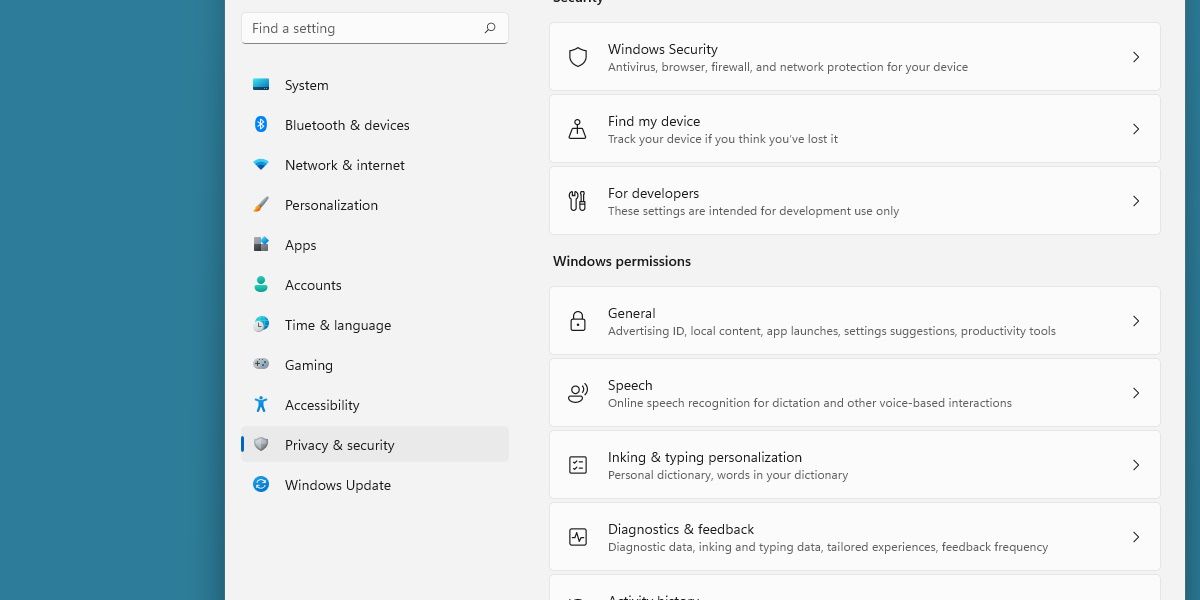1200x600 pixels.
Task: Click 'Track your device' description text
Action: pos(723,139)
